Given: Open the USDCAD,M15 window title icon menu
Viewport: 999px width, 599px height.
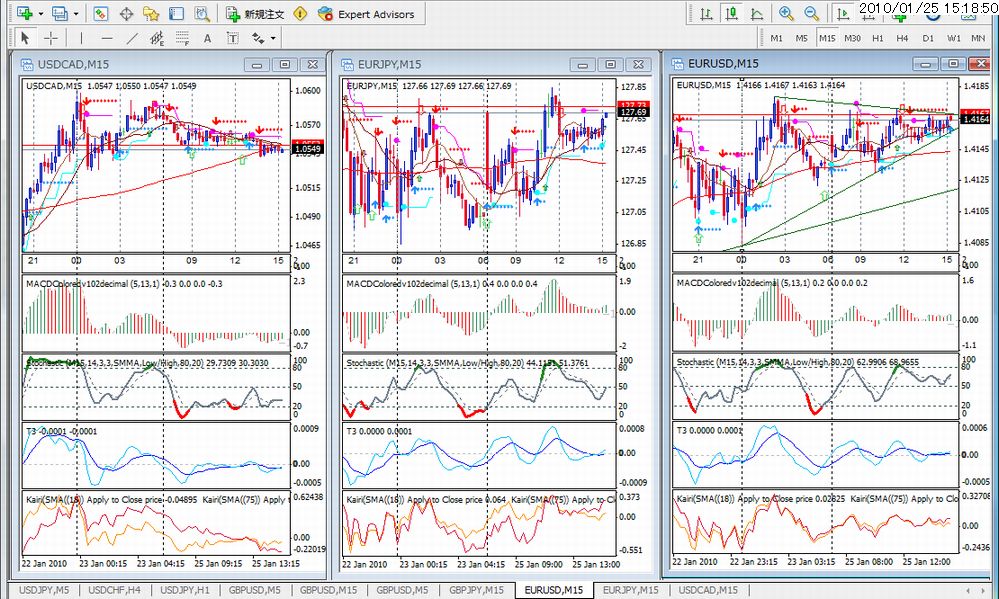Looking at the screenshot, I should coord(27,64).
